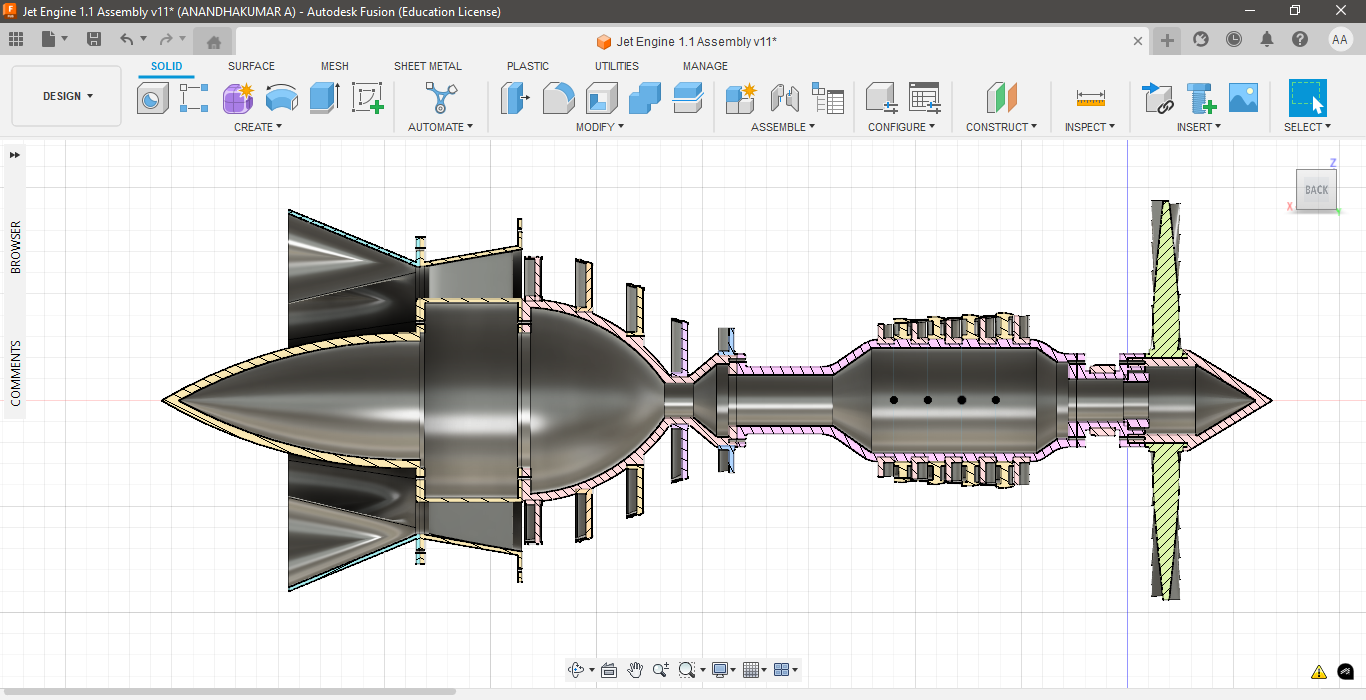Viewport: 1366px width, 700px height.
Task: Open the DESIGN workspace dropdown
Action: pos(67,96)
